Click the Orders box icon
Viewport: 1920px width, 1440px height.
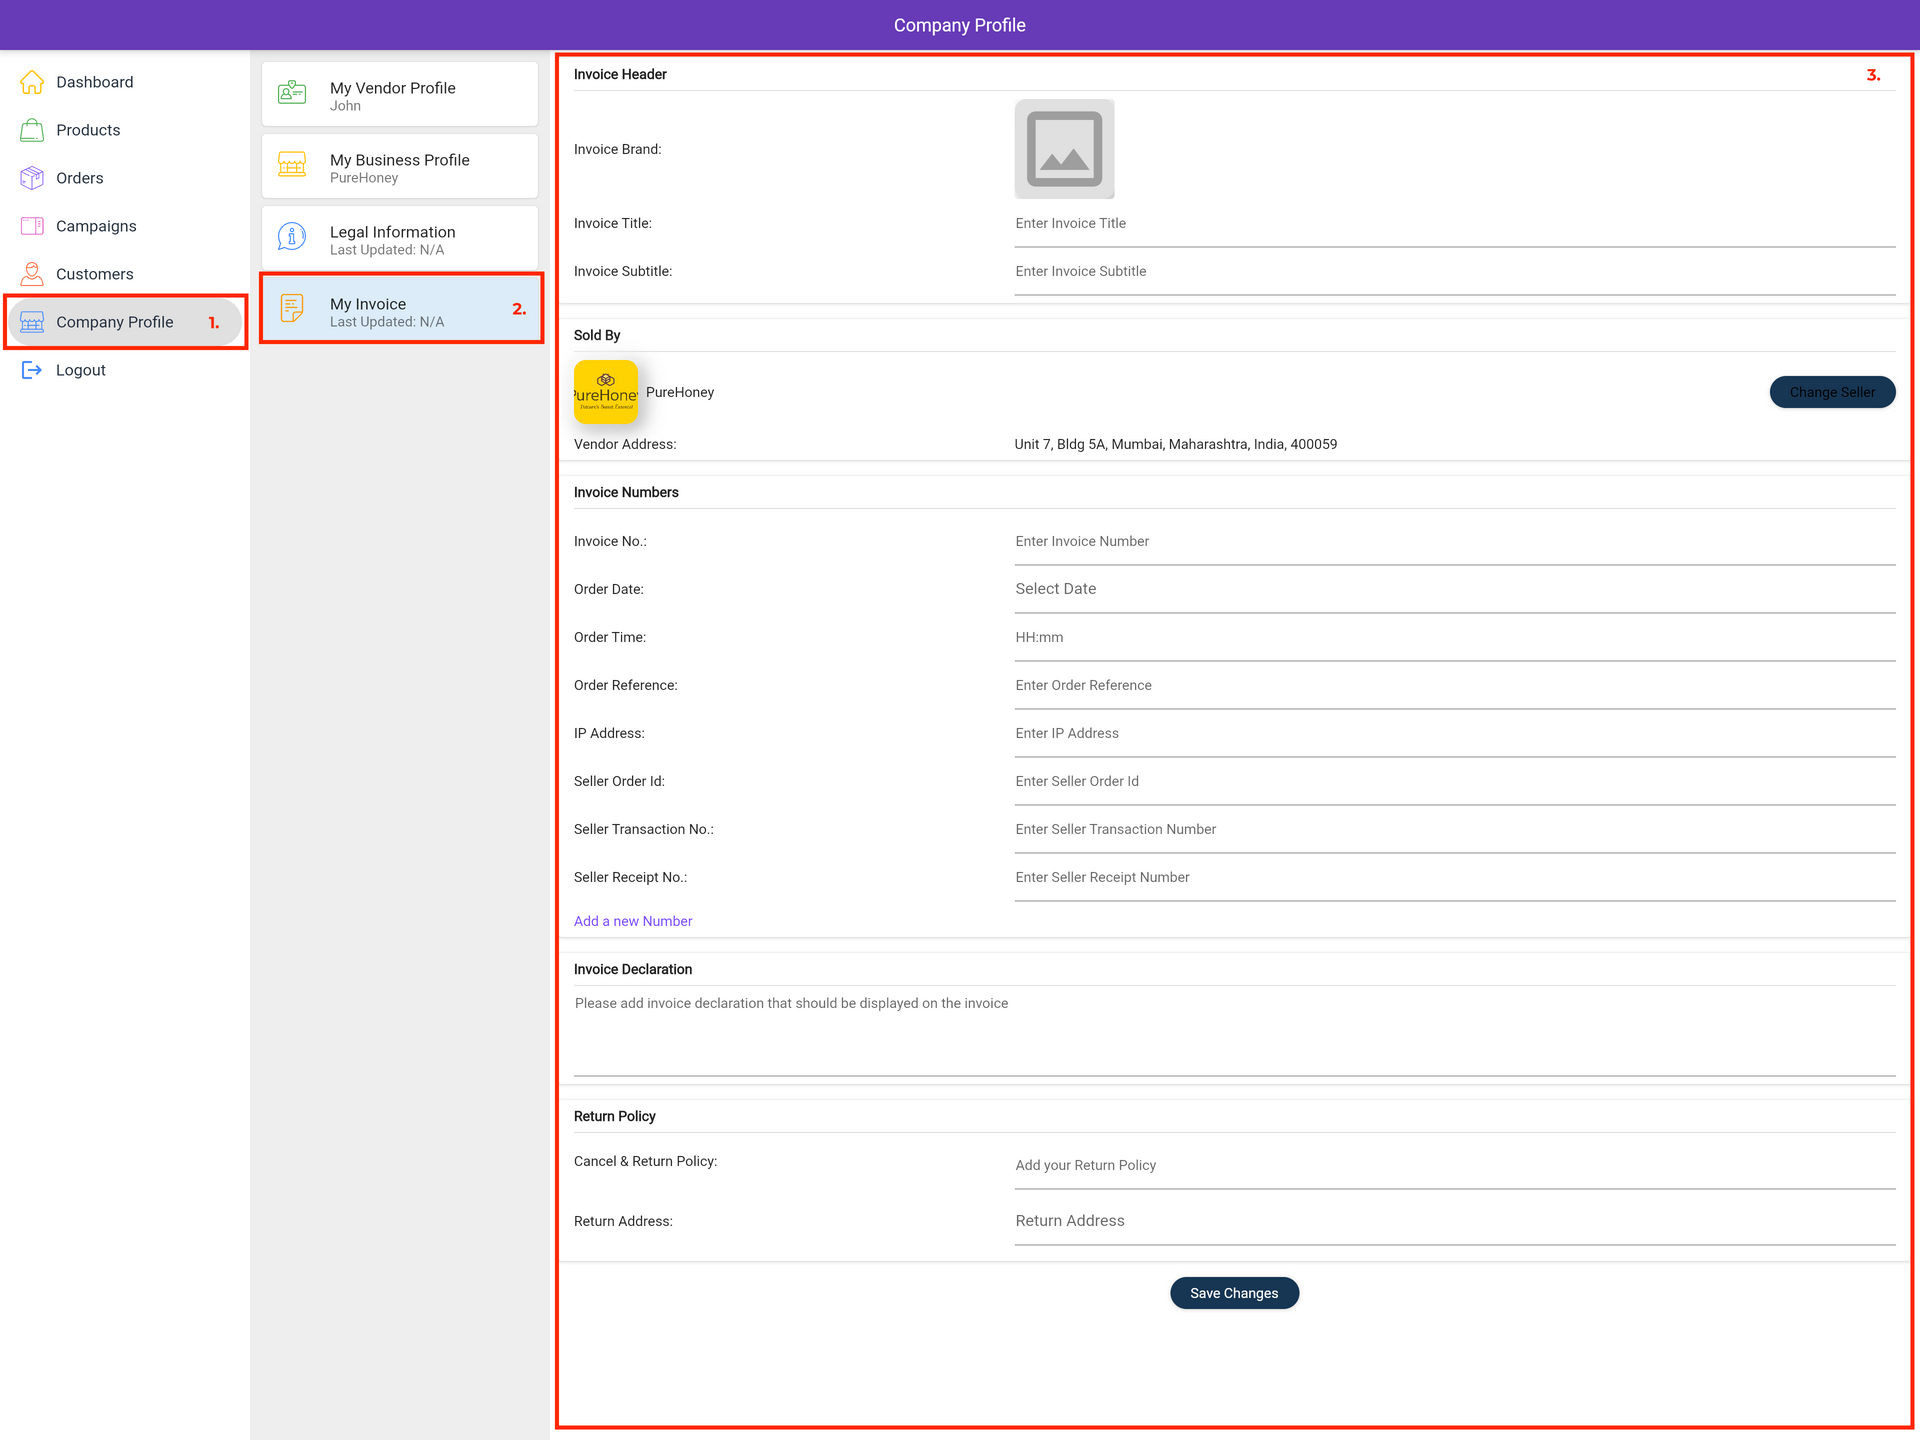tap(32, 178)
